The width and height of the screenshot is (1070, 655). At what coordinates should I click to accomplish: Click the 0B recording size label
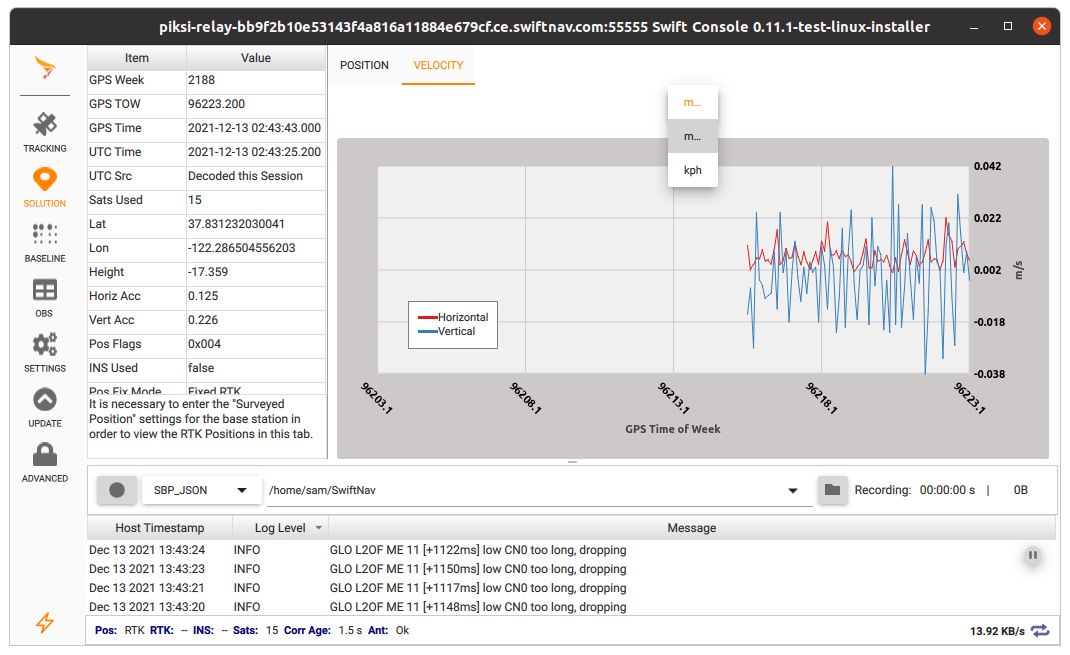[x=1020, y=490]
